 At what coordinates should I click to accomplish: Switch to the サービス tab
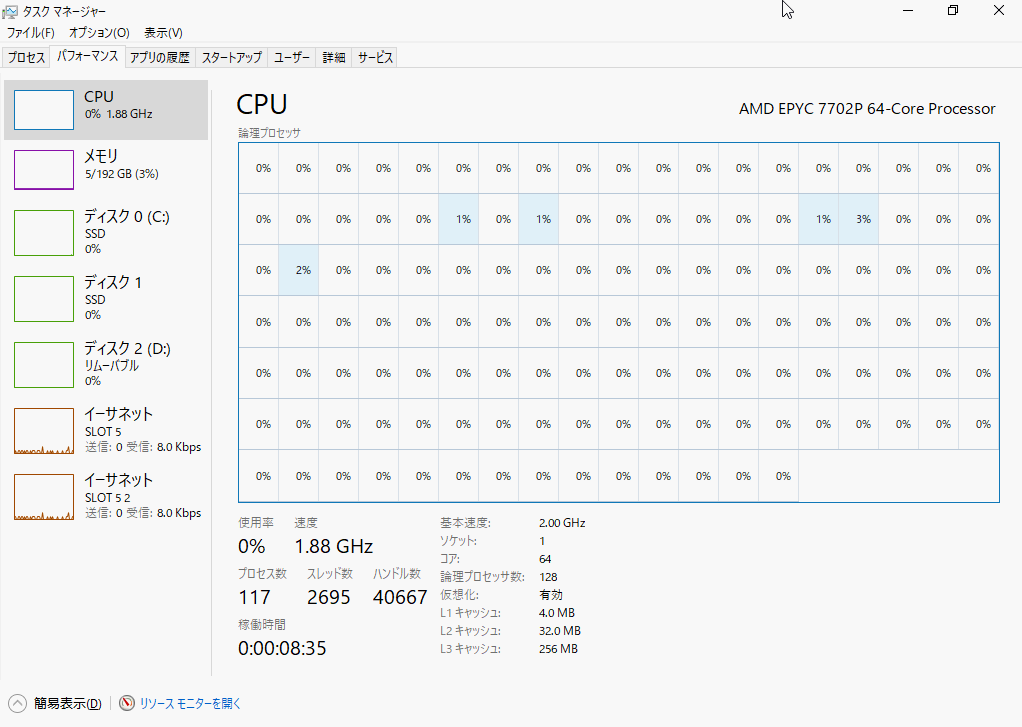375,58
